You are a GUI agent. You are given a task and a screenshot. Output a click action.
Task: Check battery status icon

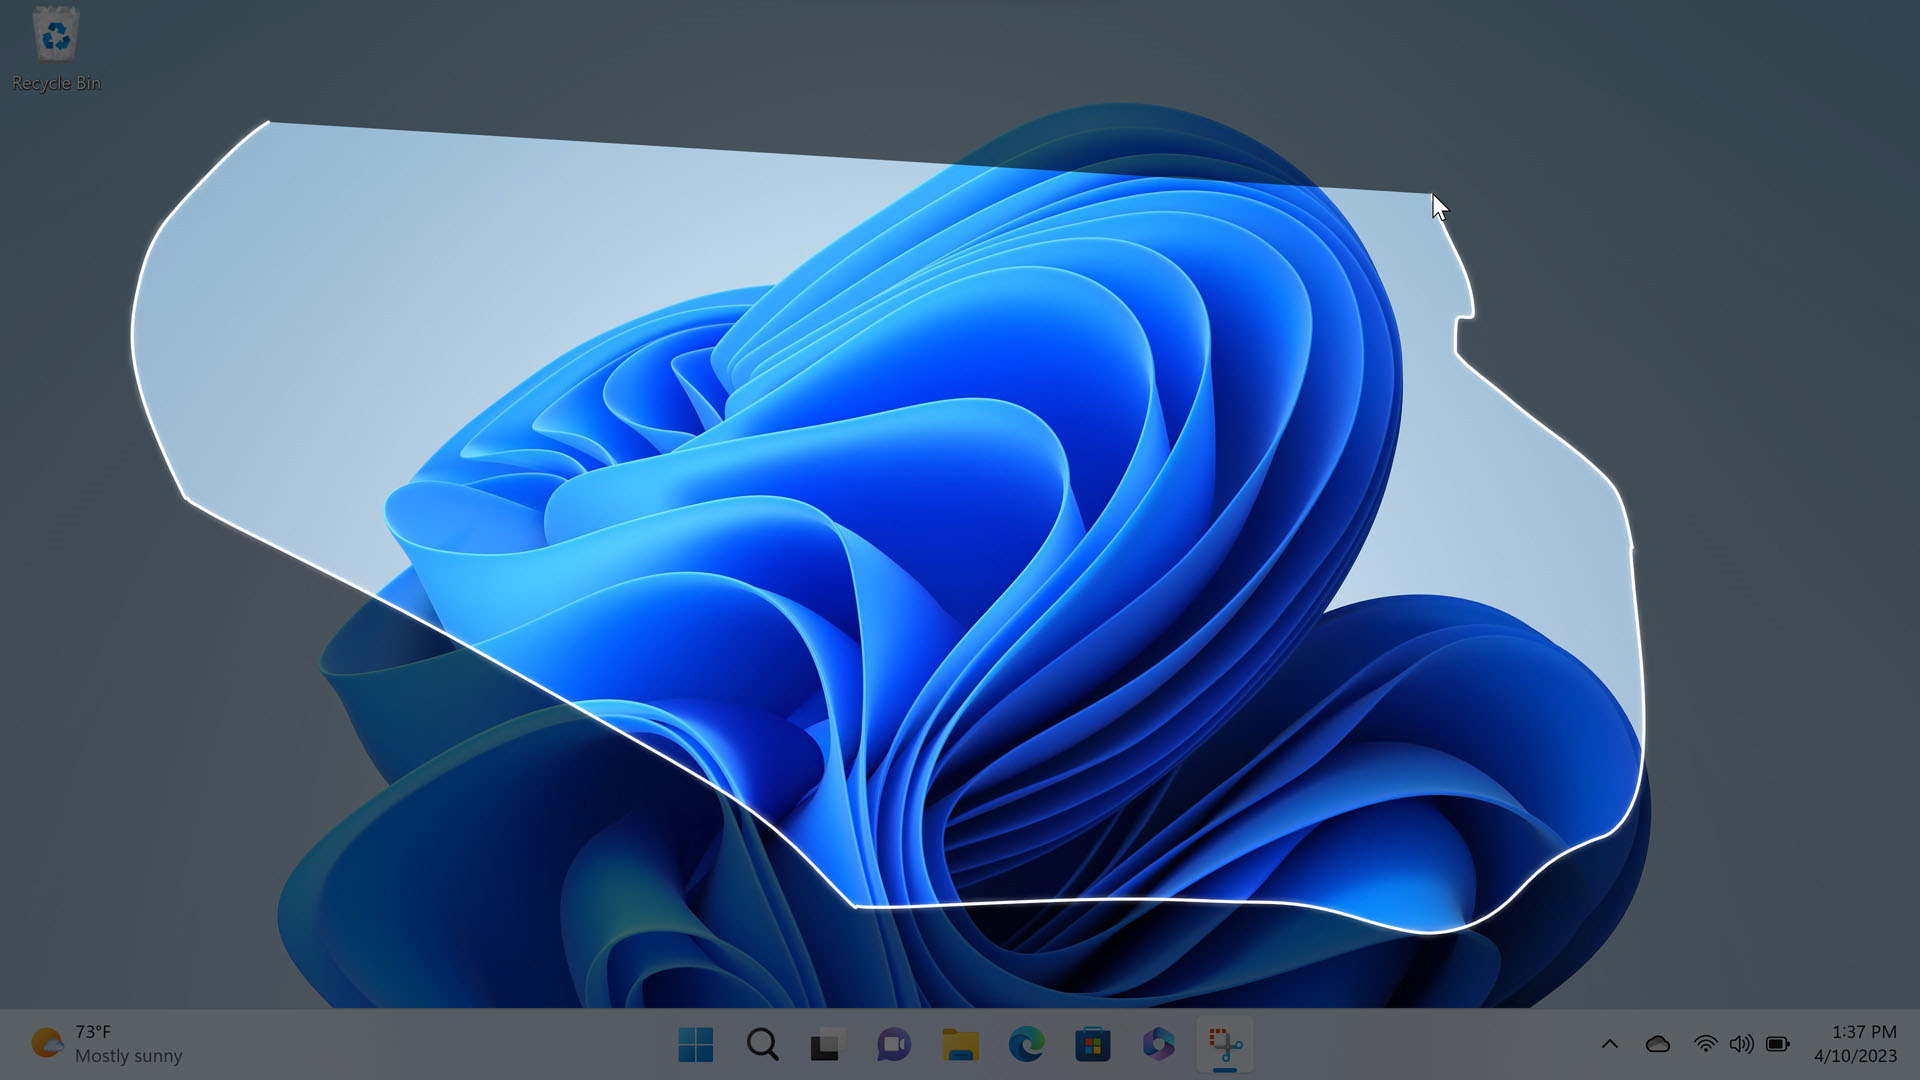[1777, 1044]
